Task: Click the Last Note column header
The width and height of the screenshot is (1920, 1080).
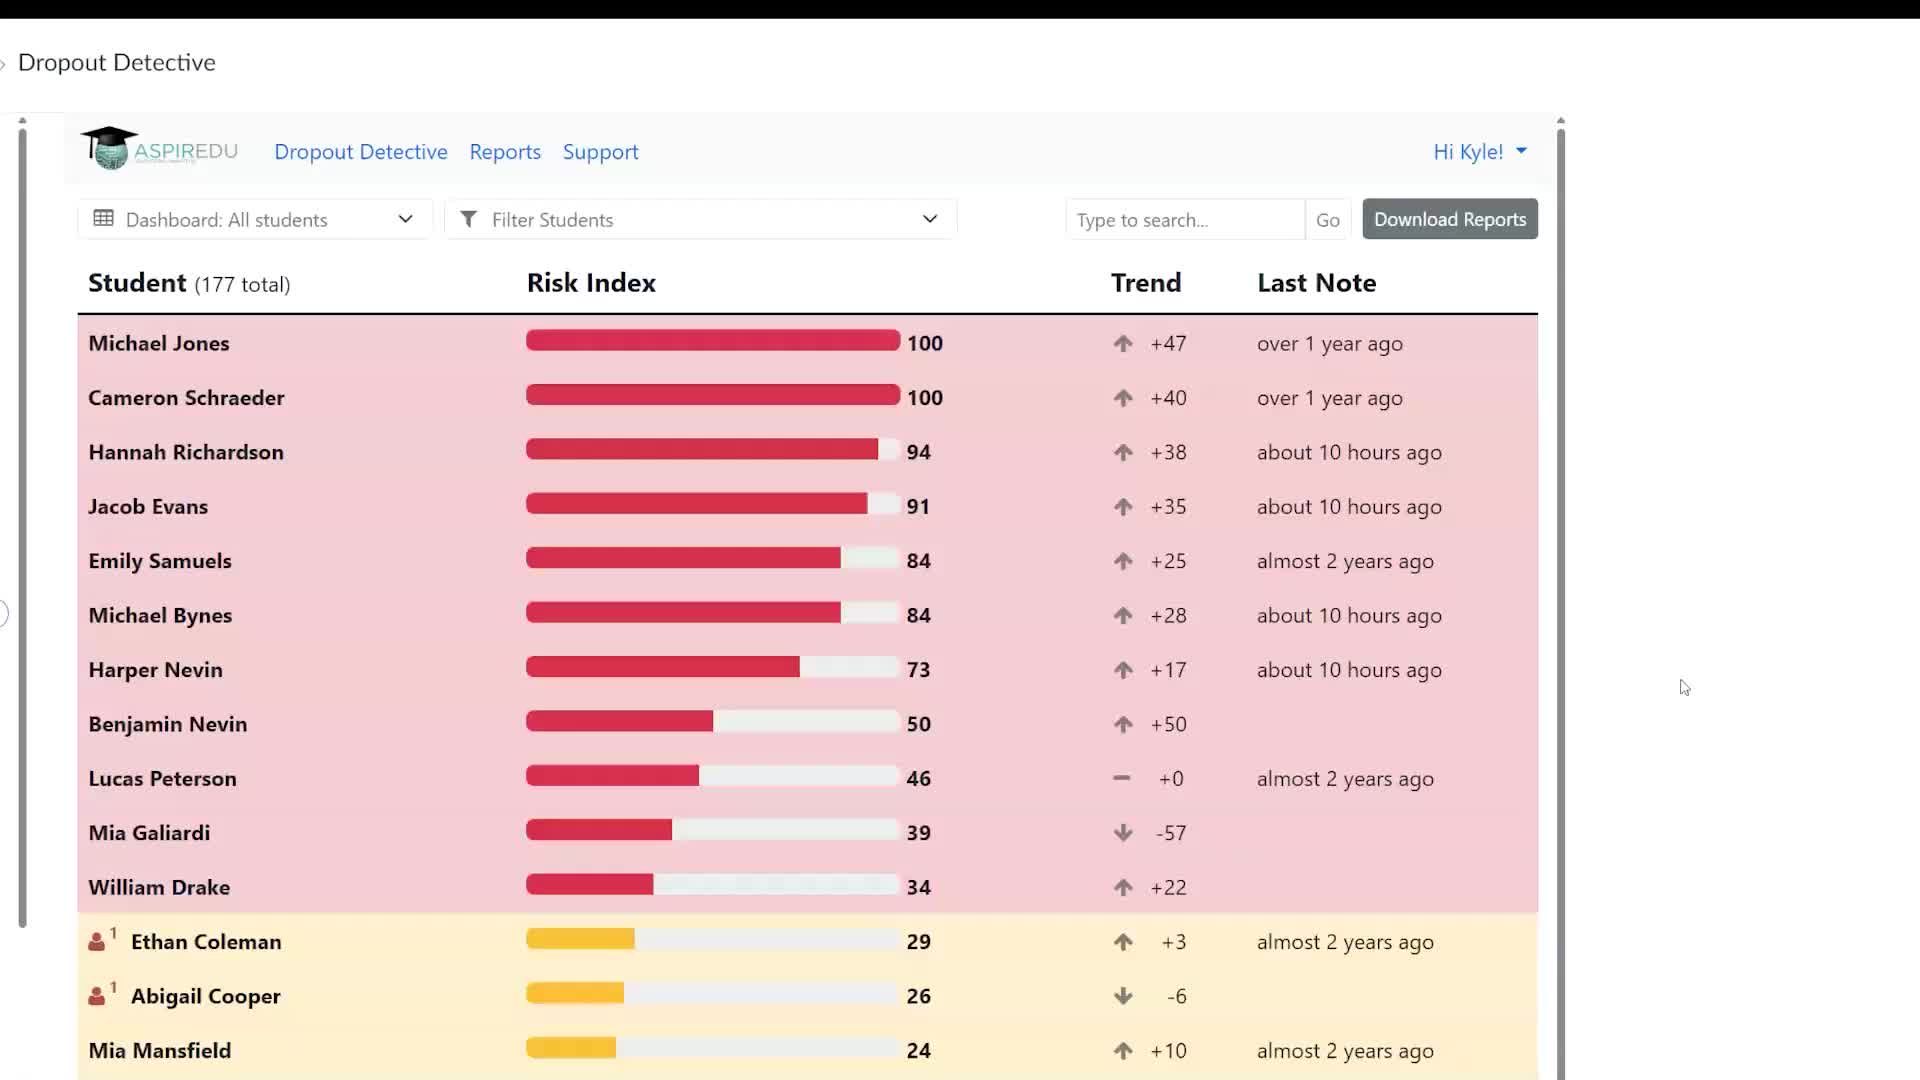Action: (1317, 283)
